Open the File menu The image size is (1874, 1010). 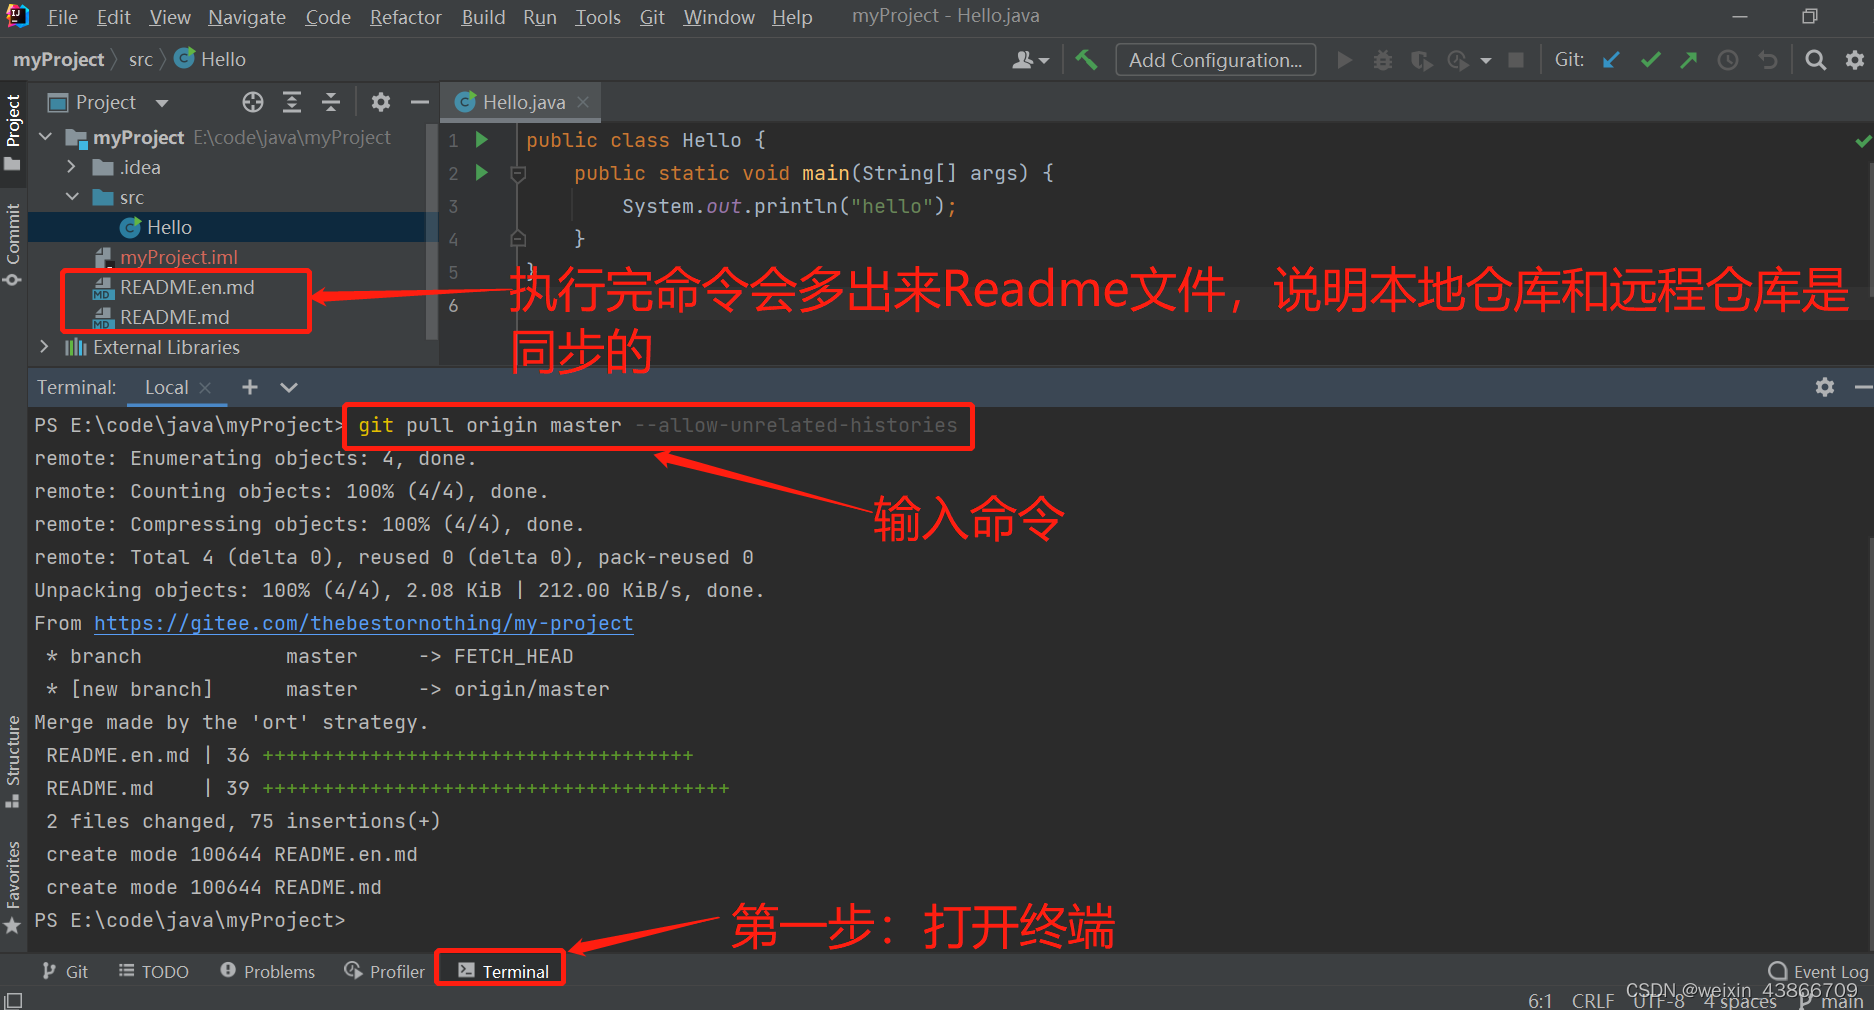pos(62,17)
